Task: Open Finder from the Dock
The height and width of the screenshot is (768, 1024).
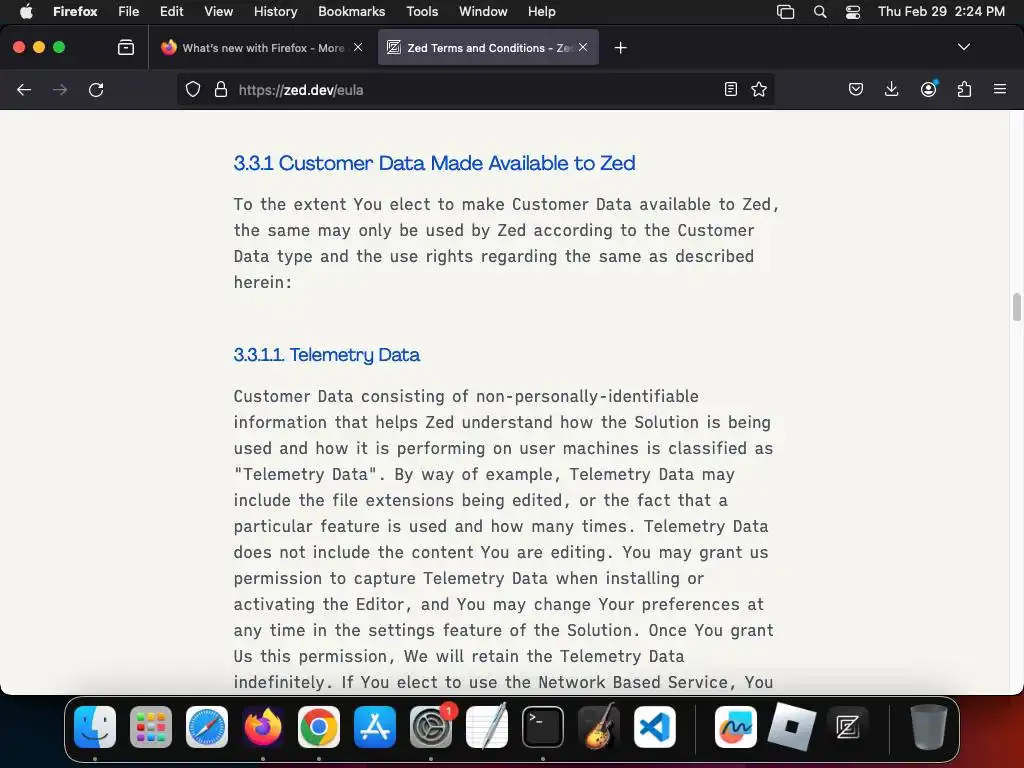Action: tap(95, 727)
